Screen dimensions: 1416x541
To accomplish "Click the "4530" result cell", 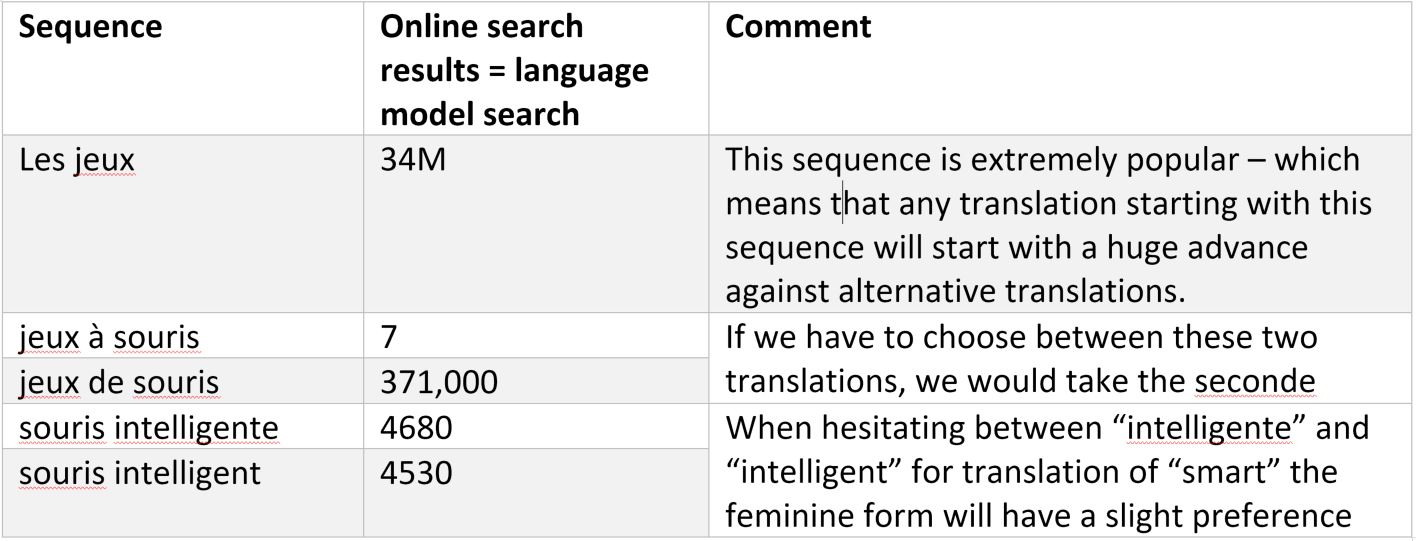I will pos(418,472).
